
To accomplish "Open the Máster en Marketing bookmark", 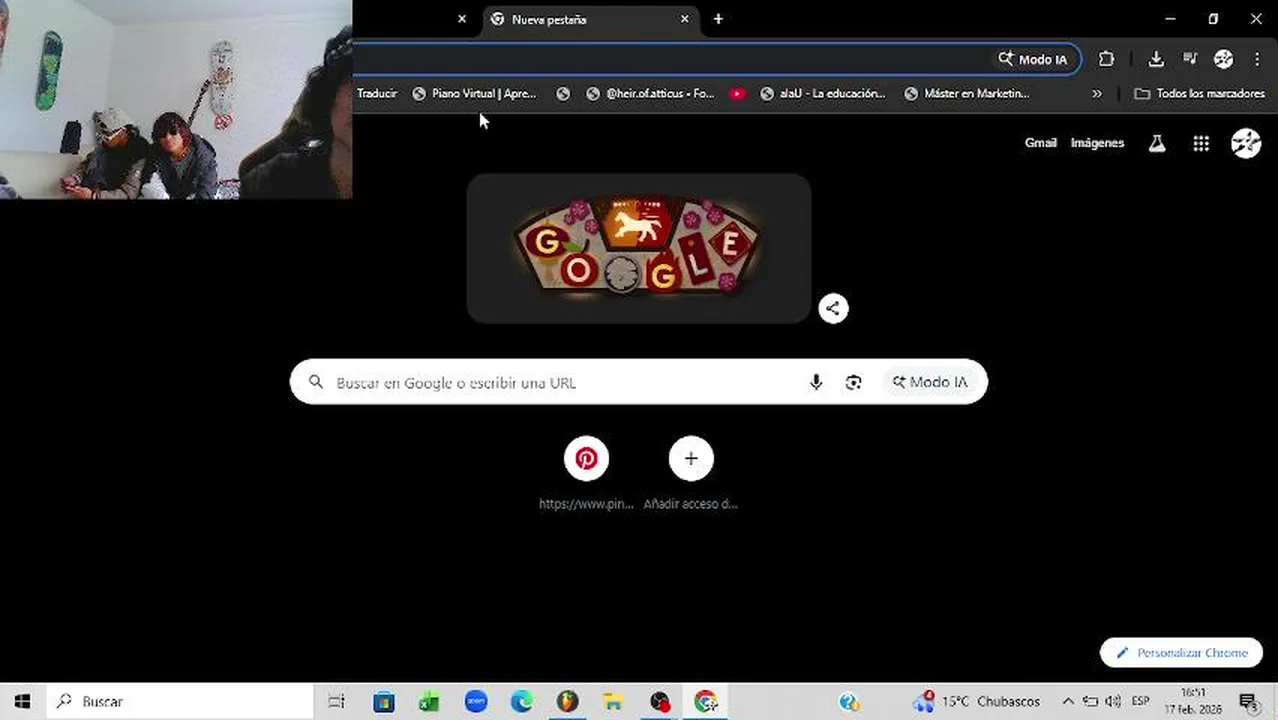I will coord(967,93).
